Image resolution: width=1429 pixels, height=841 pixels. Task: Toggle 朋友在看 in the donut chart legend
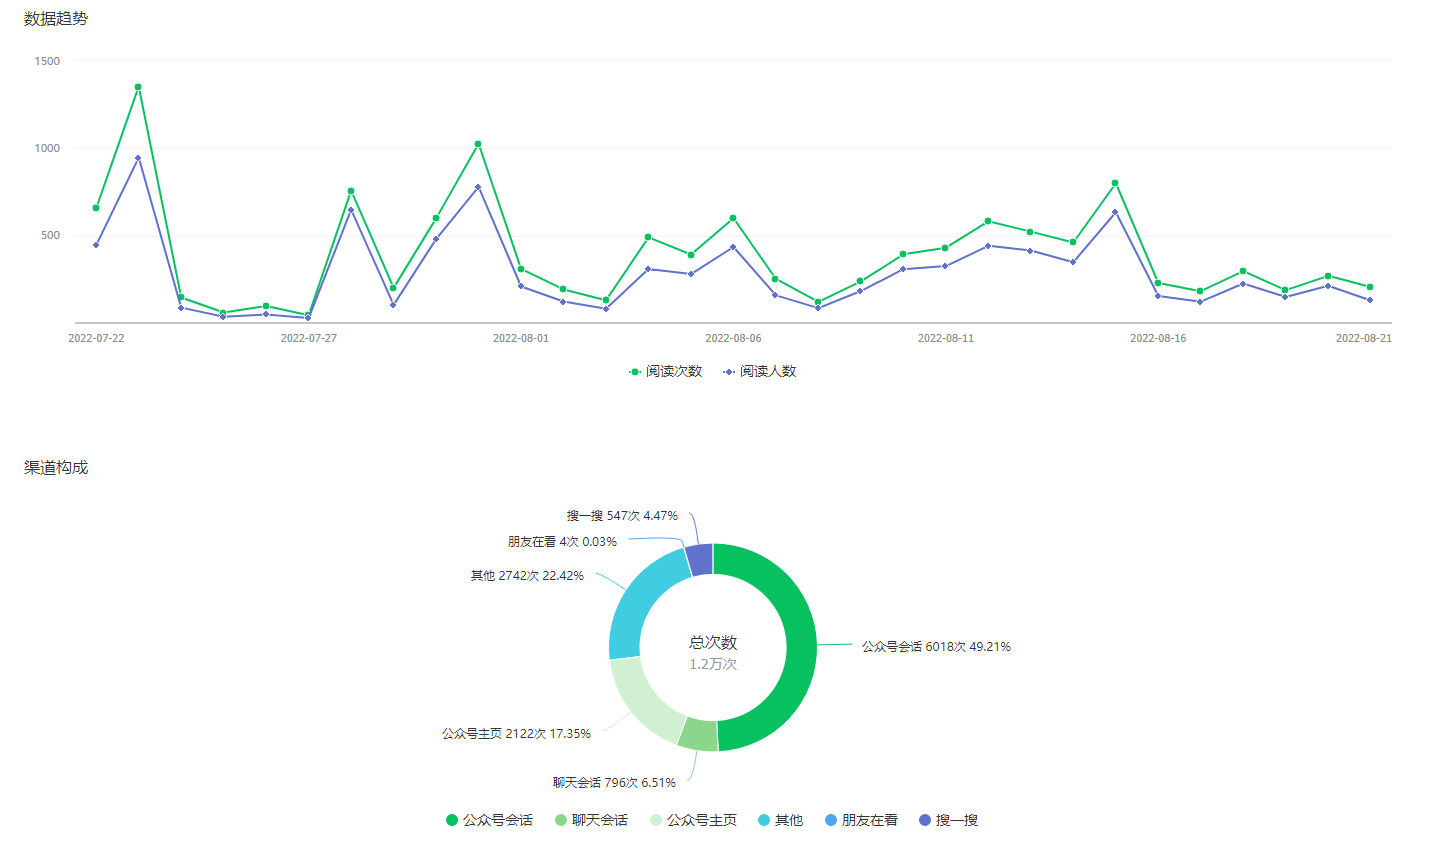point(861,820)
